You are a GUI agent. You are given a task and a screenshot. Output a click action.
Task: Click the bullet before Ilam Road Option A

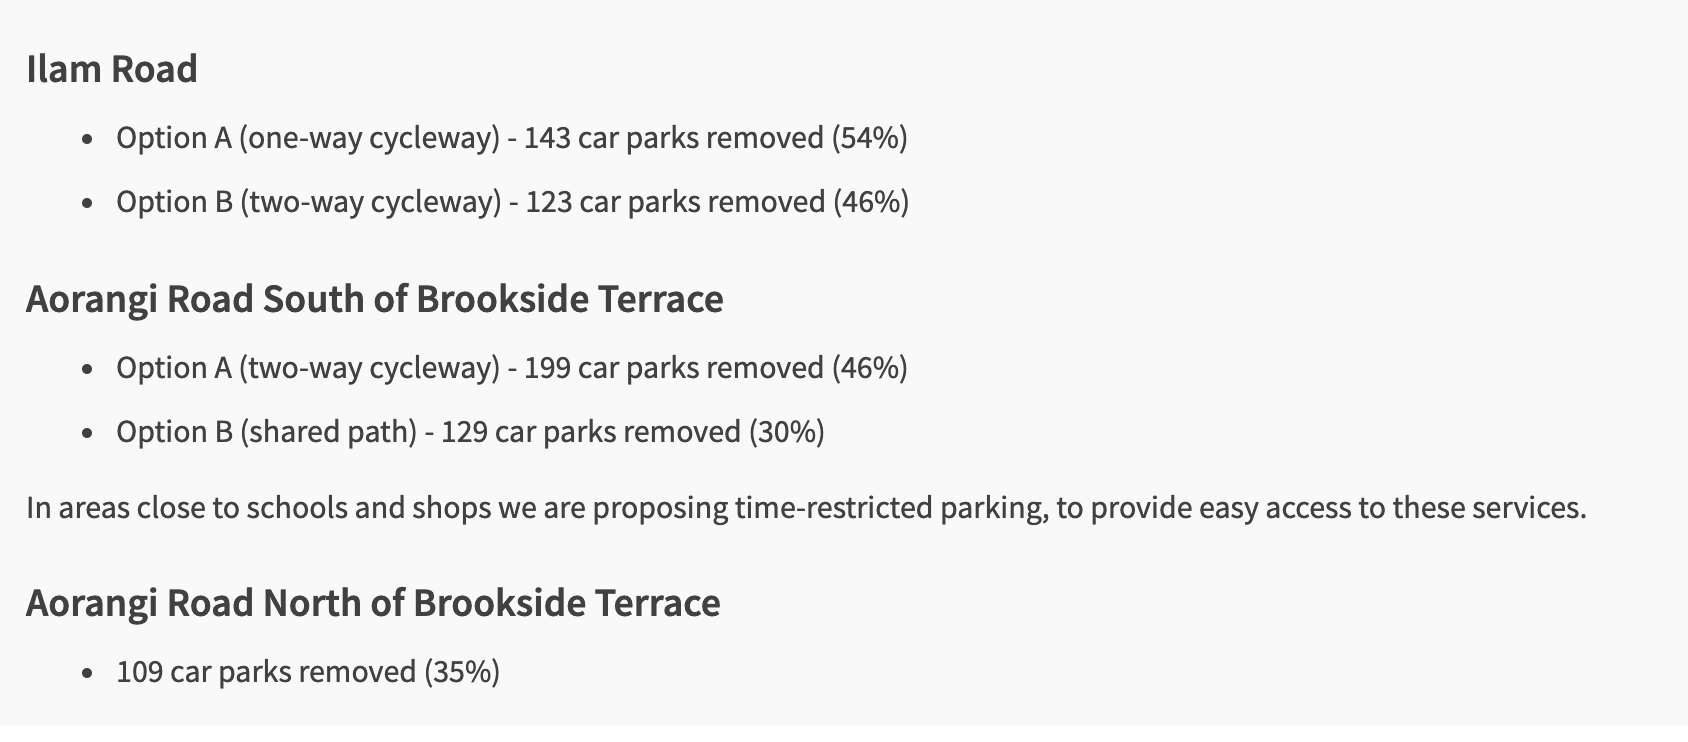click(x=89, y=139)
